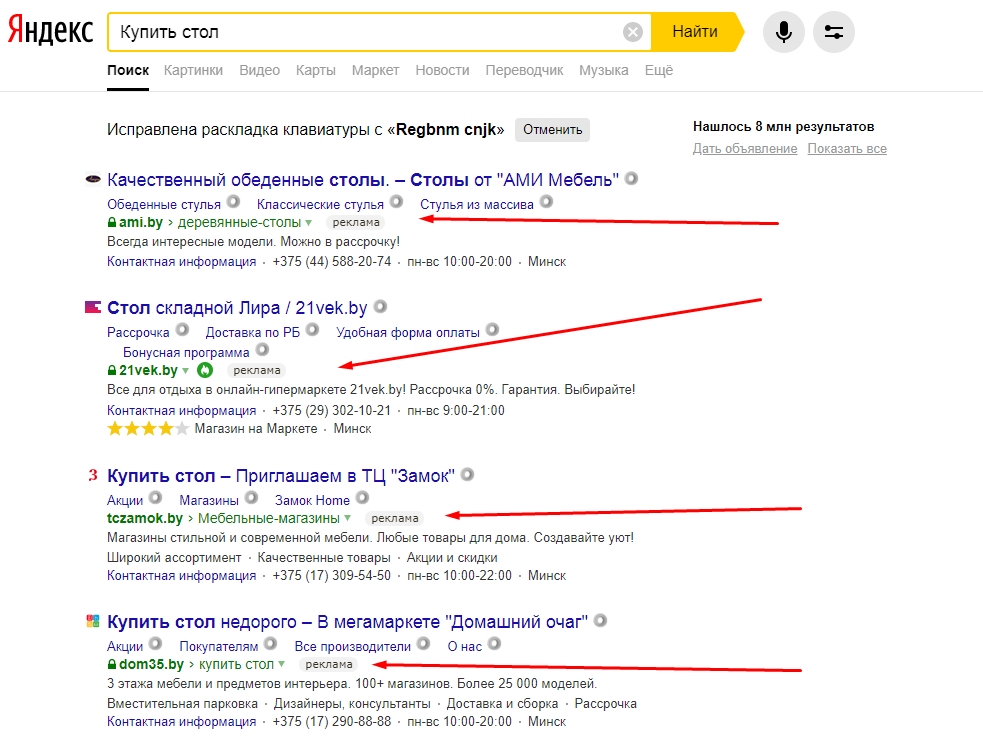Screen dimensions: 983x747
Task: Open the Новости tab
Action: click(x=443, y=70)
